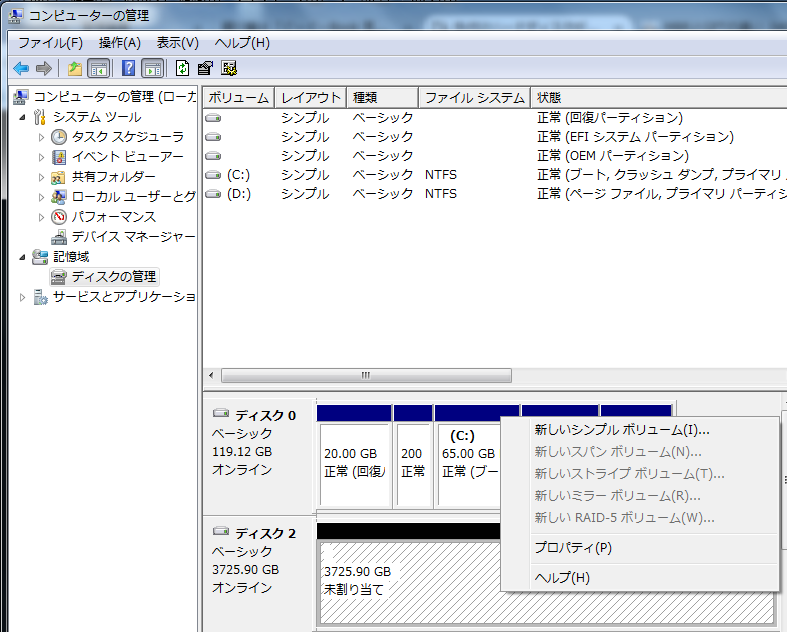Click the horizontal scrollbar thumb in volume list
Screen dimensions: 787x632
point(366,376)
